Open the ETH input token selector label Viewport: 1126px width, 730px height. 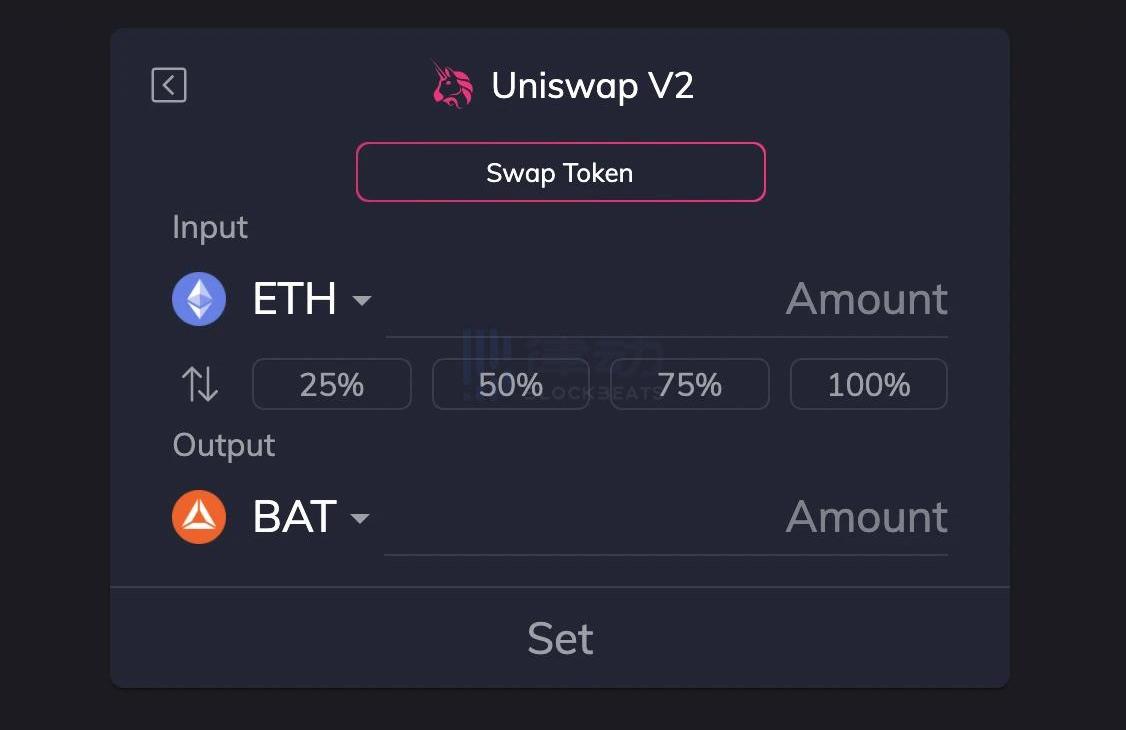tap(294, 299)
